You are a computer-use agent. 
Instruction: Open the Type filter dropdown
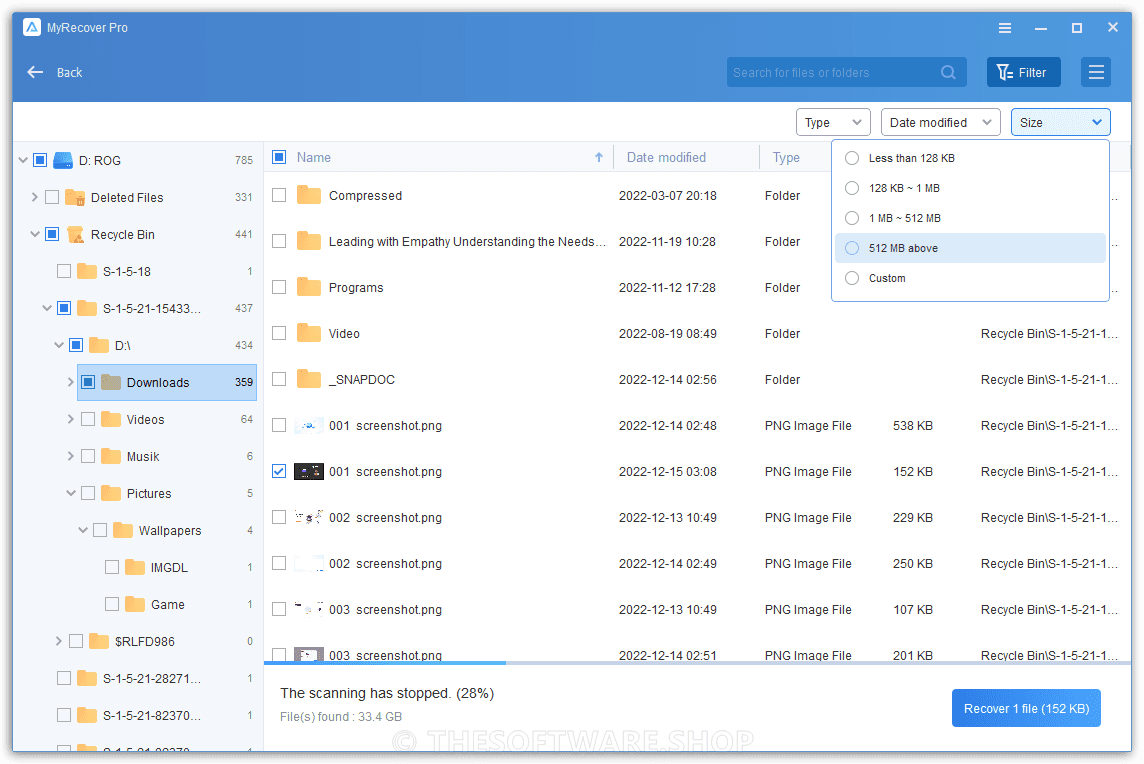coord(833,122)
